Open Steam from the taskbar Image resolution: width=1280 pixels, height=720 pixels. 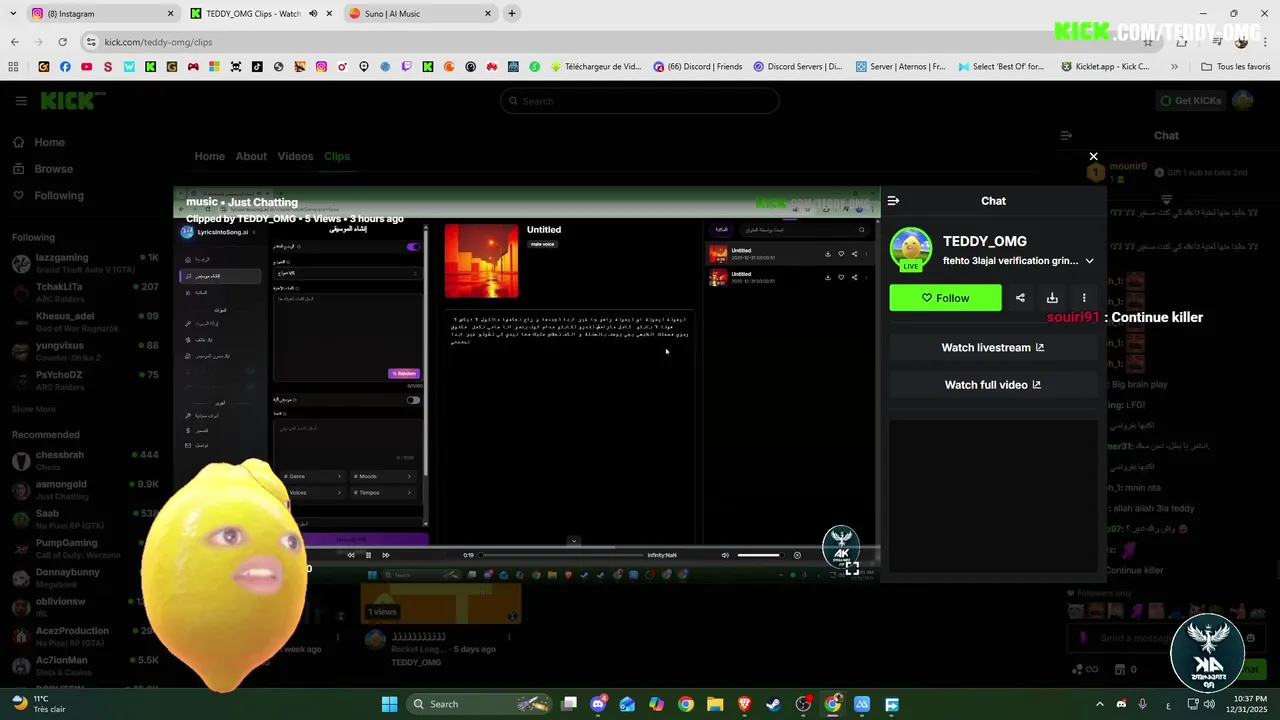[773, 704]
